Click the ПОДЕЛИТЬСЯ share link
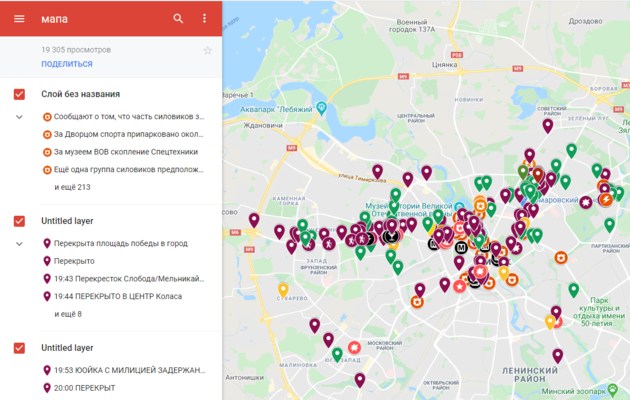This screenshot has height=400, width=630. click(x=67, y=64)
